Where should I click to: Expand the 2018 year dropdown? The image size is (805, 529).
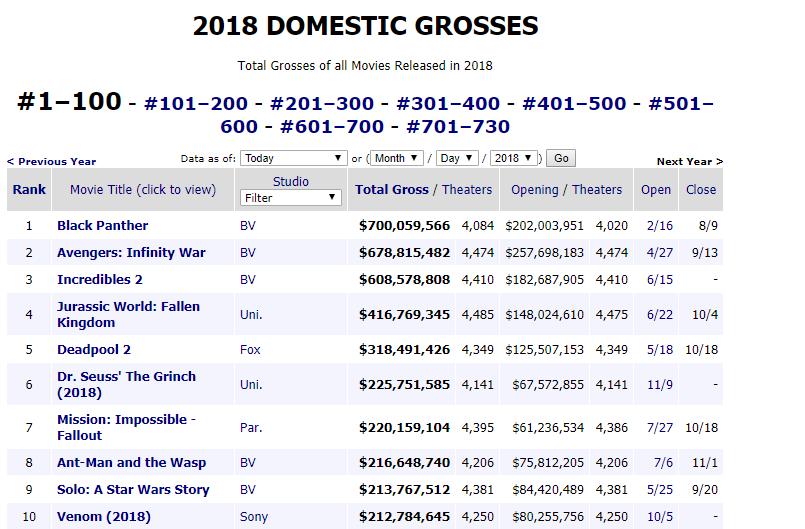click(516, 158)
